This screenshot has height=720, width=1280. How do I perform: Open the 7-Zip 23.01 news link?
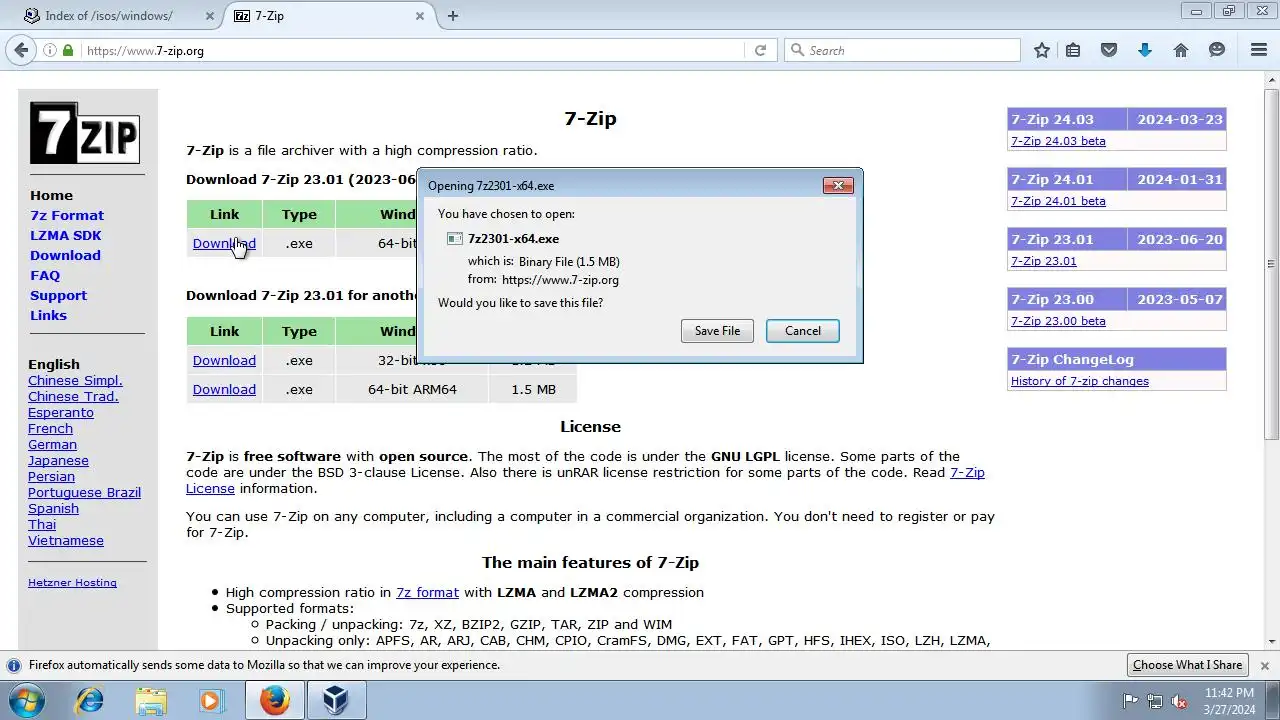(x=1043, y=261)
